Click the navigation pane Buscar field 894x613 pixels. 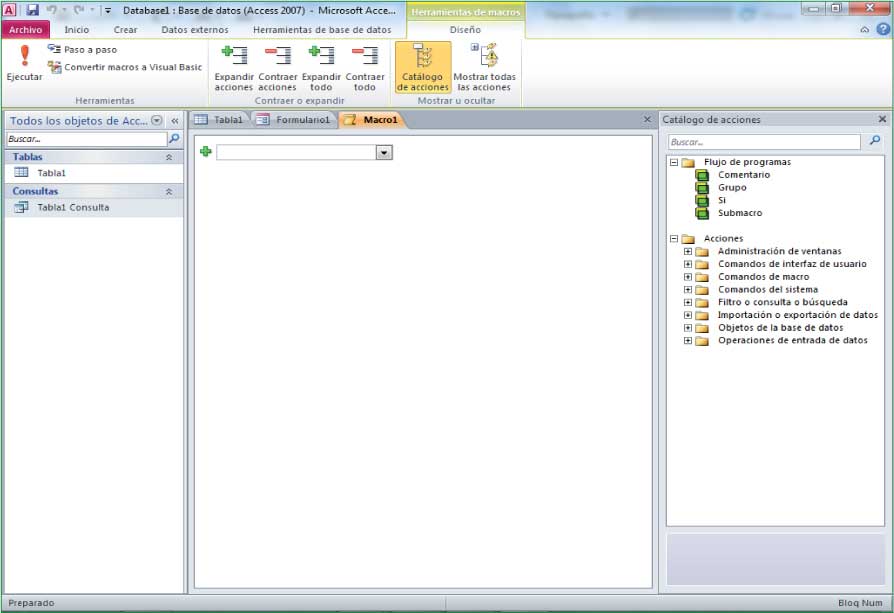click(87, 139)
